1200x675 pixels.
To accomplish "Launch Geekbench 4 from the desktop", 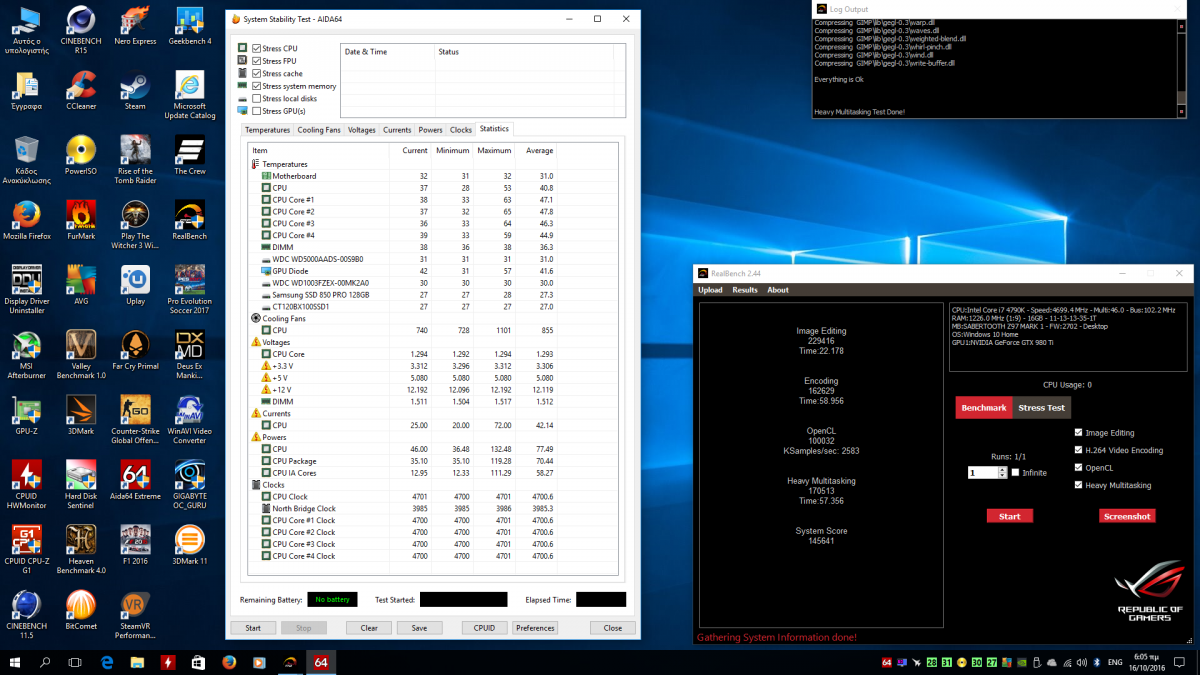I will [190, 27].
